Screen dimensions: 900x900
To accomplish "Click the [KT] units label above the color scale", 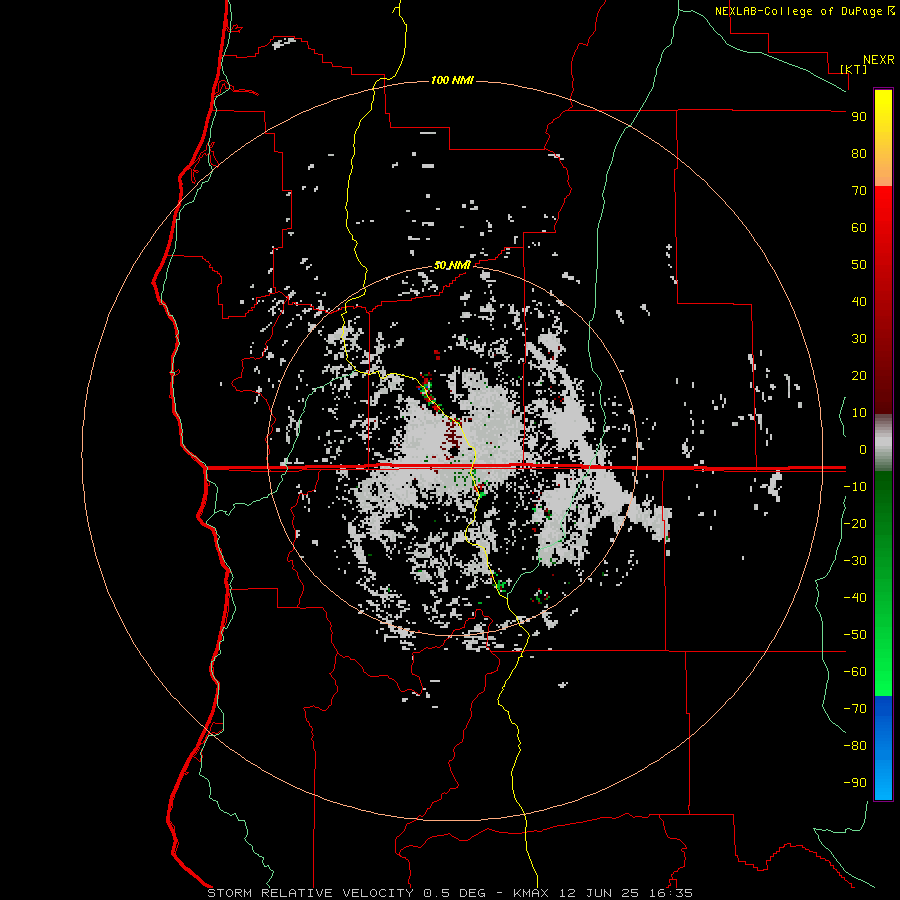I will pos(854,69).
